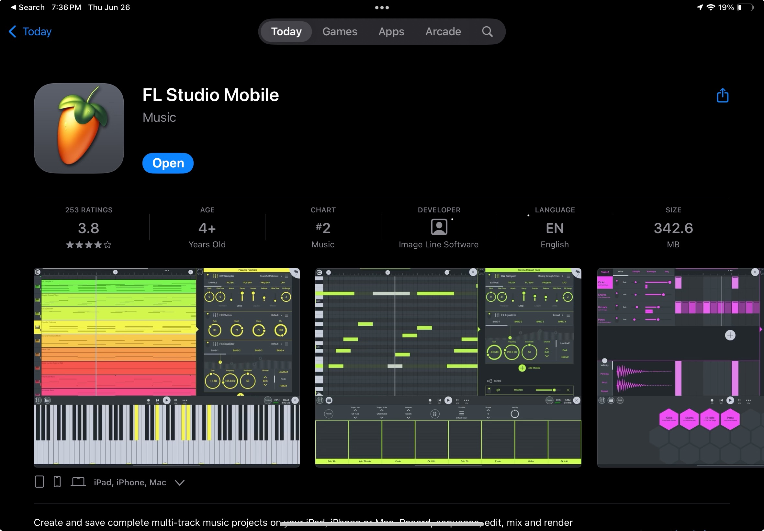Tap the Music category subtitle
The height and width of the screenshot is (531, 764).
click(159, 117)
